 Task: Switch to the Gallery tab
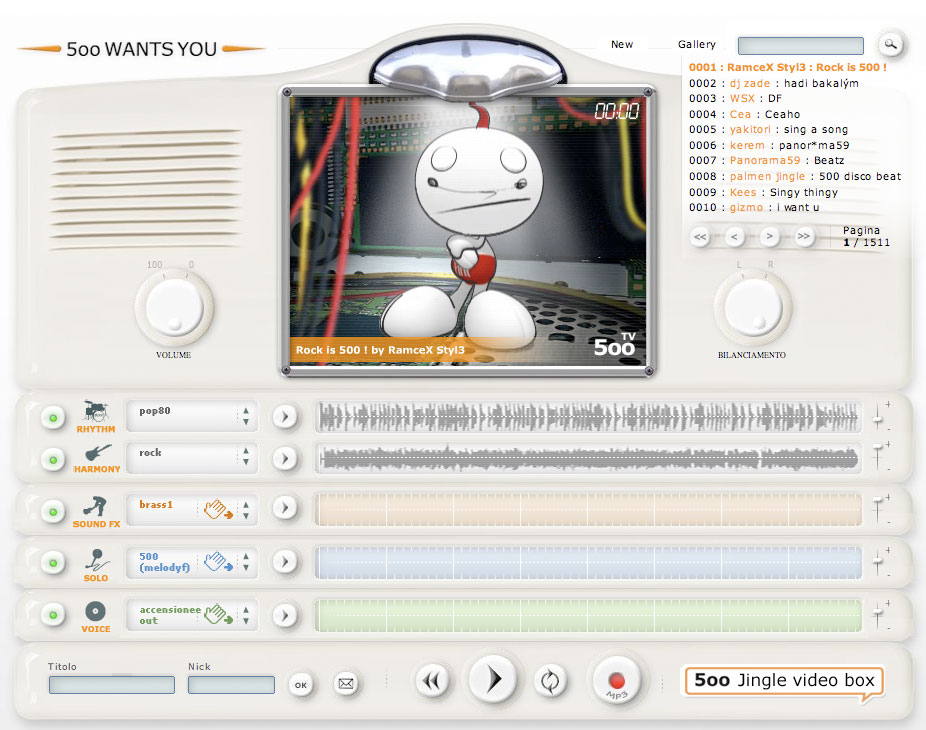point(697,44)
